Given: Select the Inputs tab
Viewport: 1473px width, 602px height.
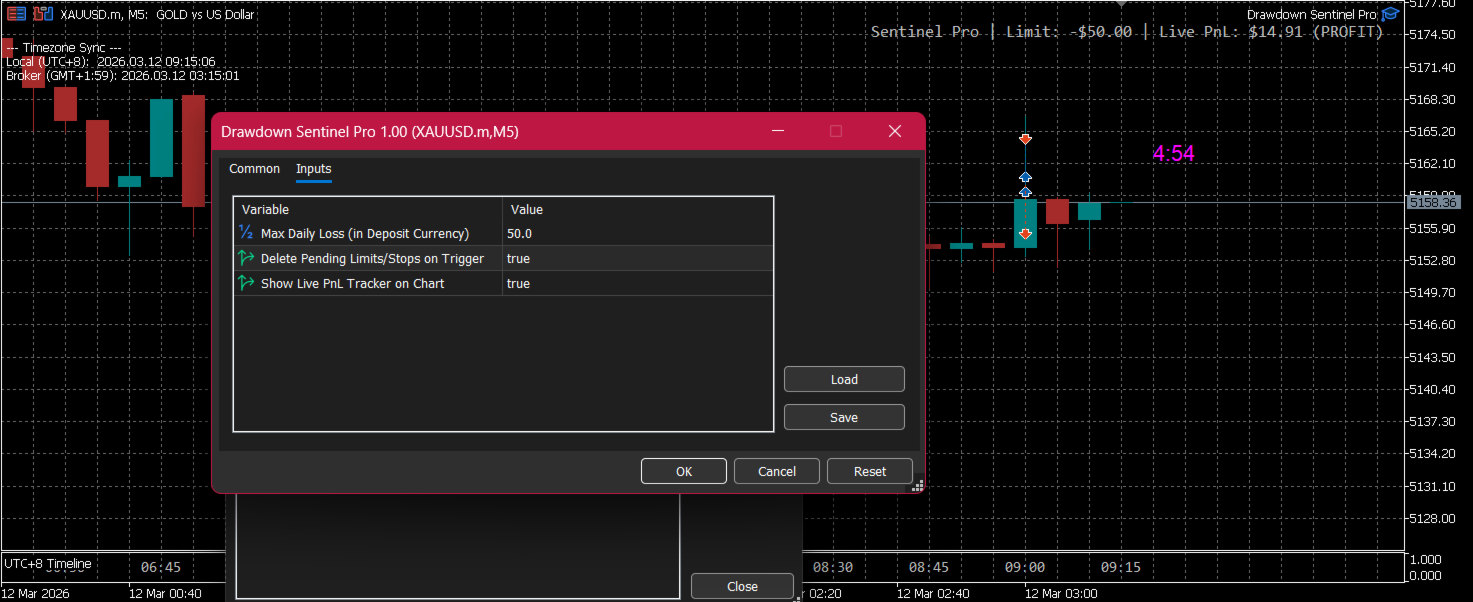Looking at the screenshot, I should tap(313, 169).
